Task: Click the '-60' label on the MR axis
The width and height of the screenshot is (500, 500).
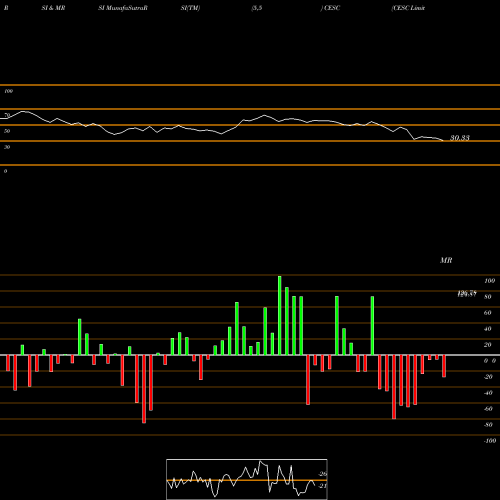Action: click(x=488, y=409)
